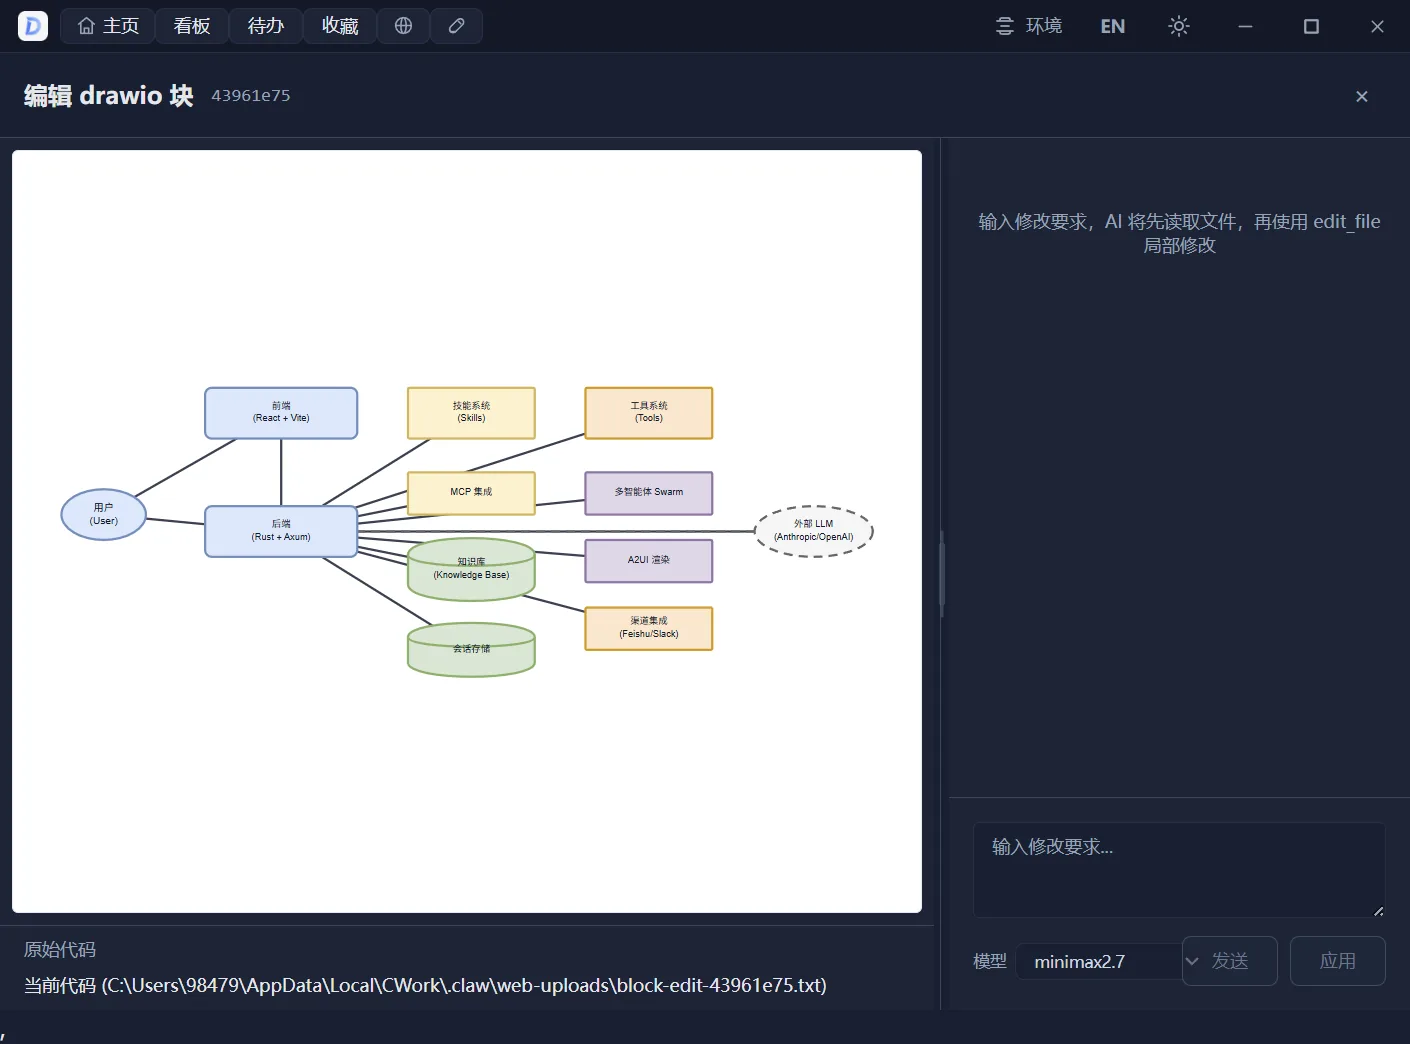Click the panel splitter handle between diagram and chat

[942, 574]
